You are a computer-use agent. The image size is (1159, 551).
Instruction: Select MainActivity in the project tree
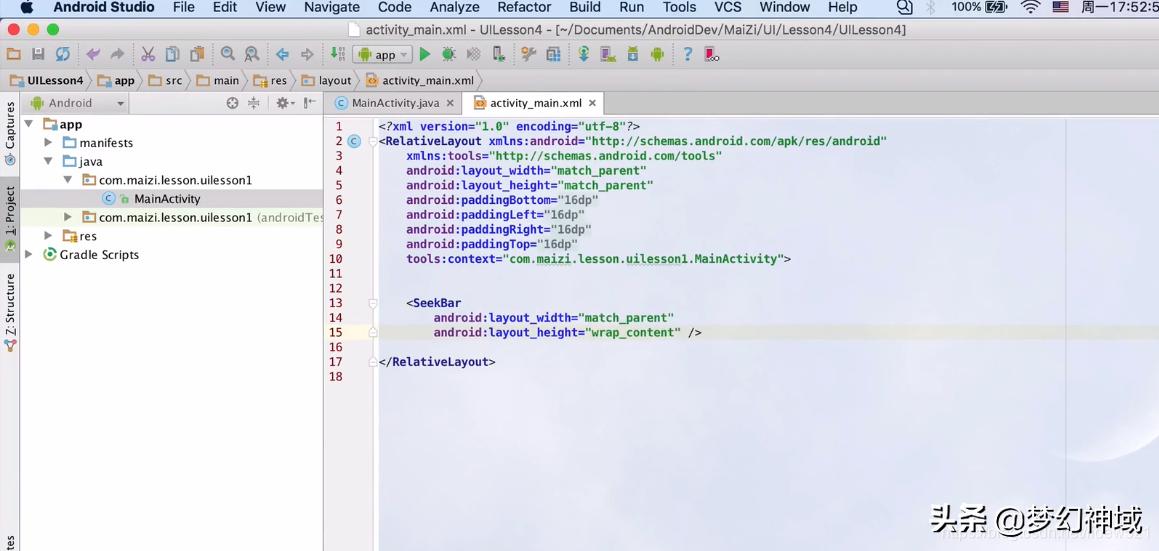[x=167, y=199]
